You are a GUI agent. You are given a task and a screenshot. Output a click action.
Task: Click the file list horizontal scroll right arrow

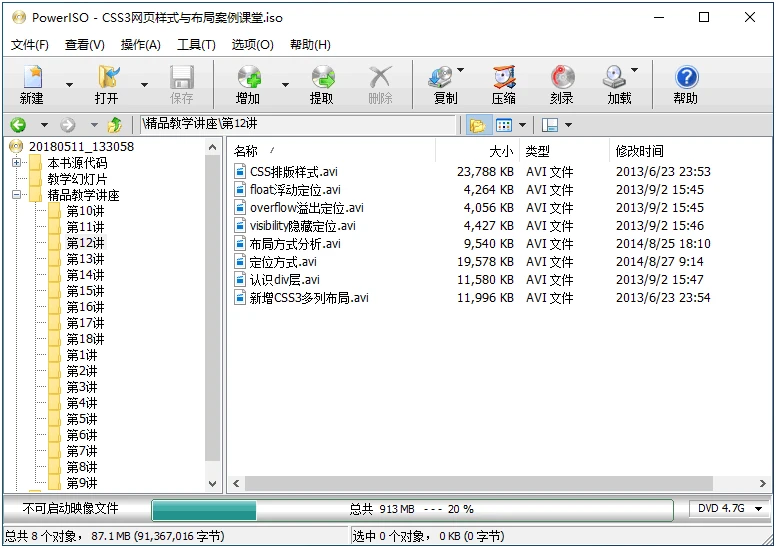(x=763, y=484)
